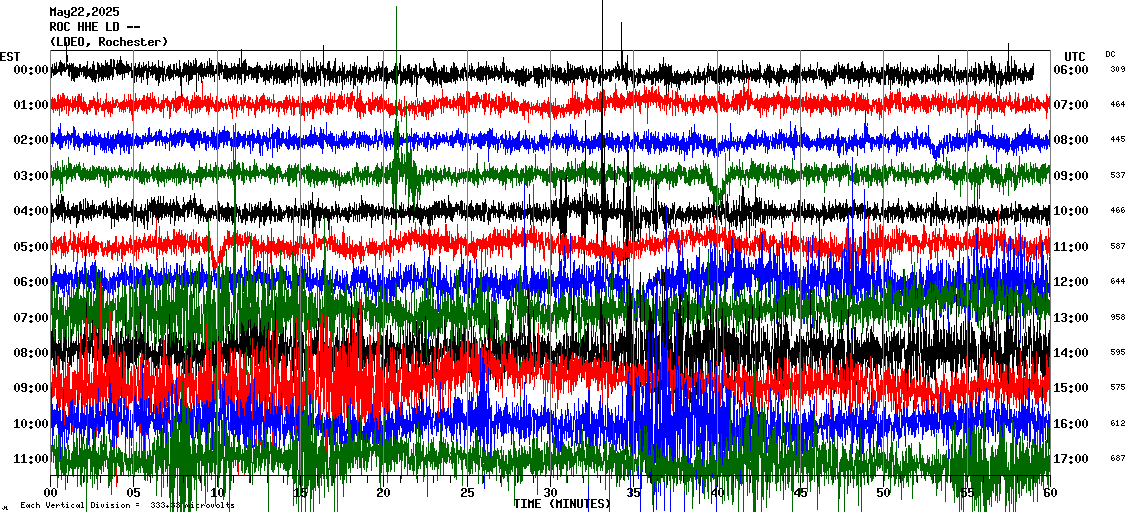Image resolution: width=1130 pixels, height=519 pixels.
Task: Click the EST column header
Action: (10, 56)
